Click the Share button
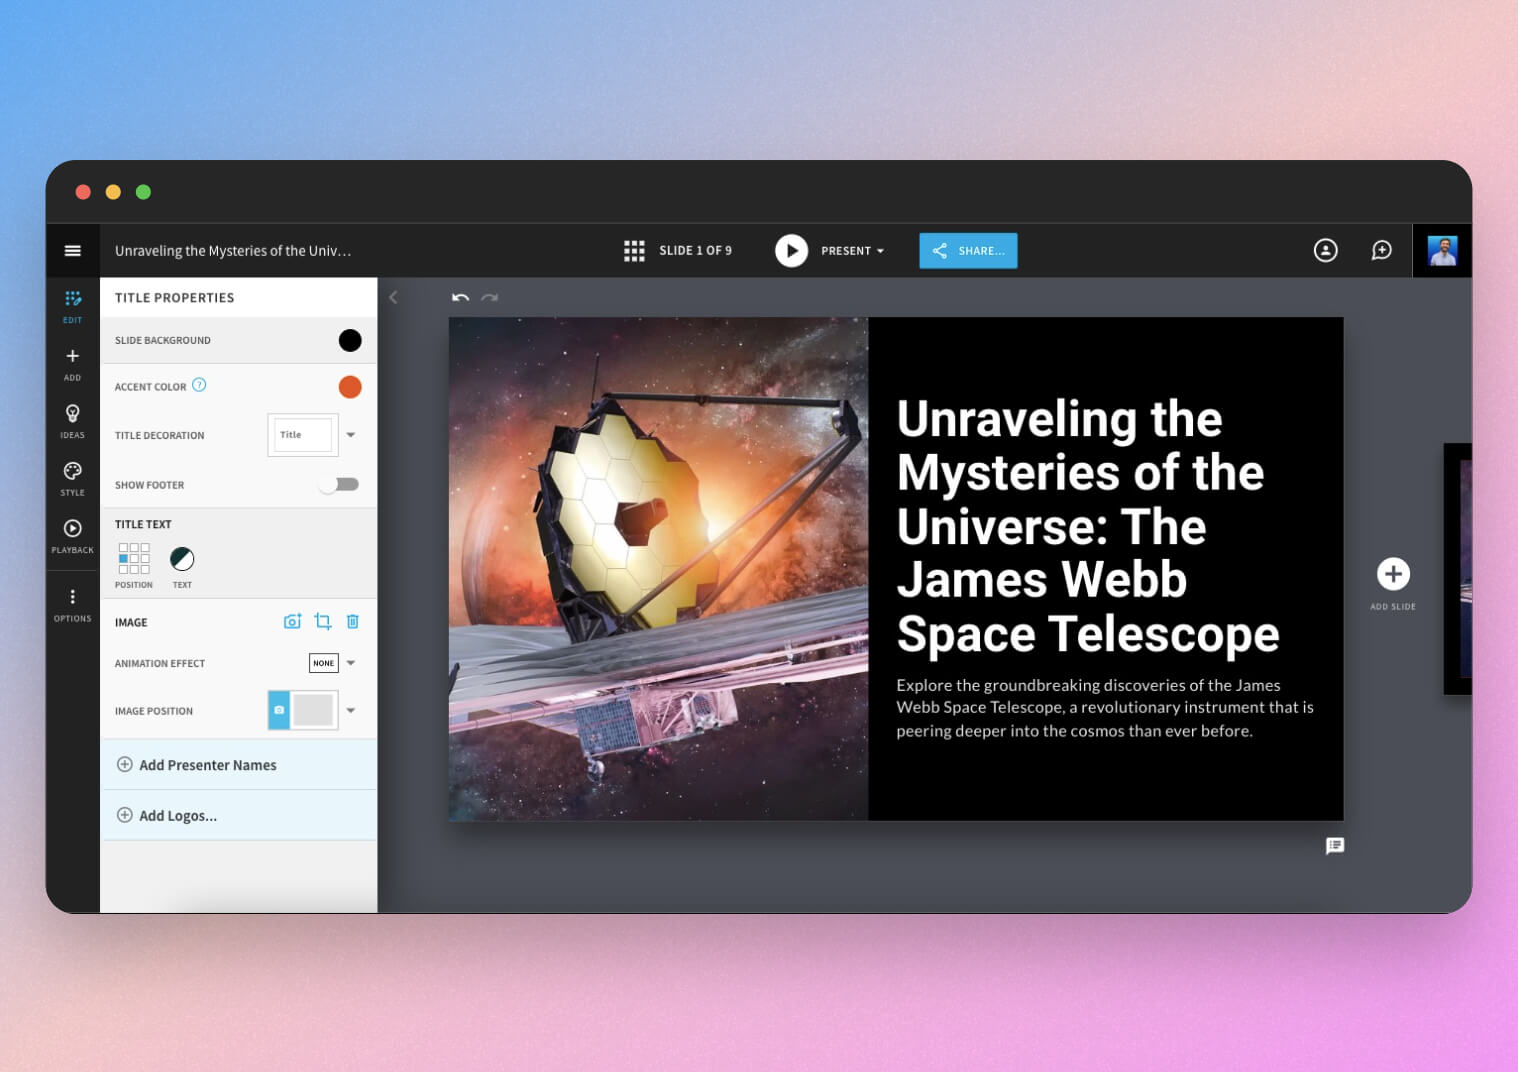The width and height of the screenshot is (1518, 1072). (967, 250)
